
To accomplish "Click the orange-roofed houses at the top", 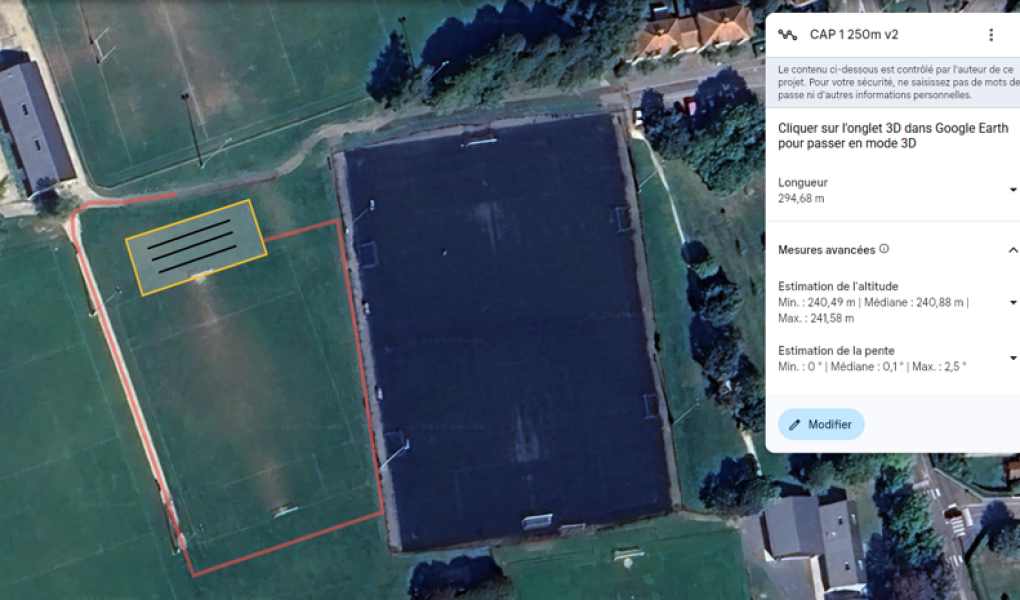I will tap(693, 29).
